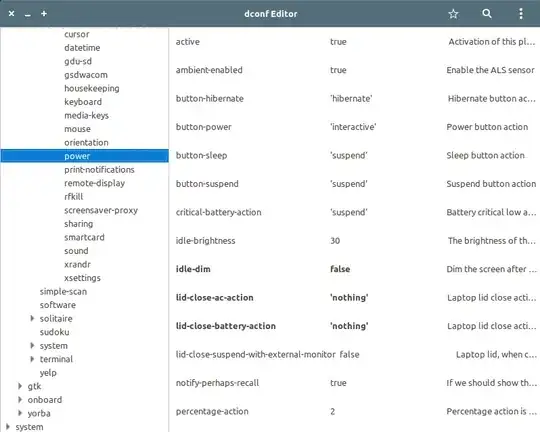Expand the gtk tree node
The image size is (540, 432).
point(20,386)
